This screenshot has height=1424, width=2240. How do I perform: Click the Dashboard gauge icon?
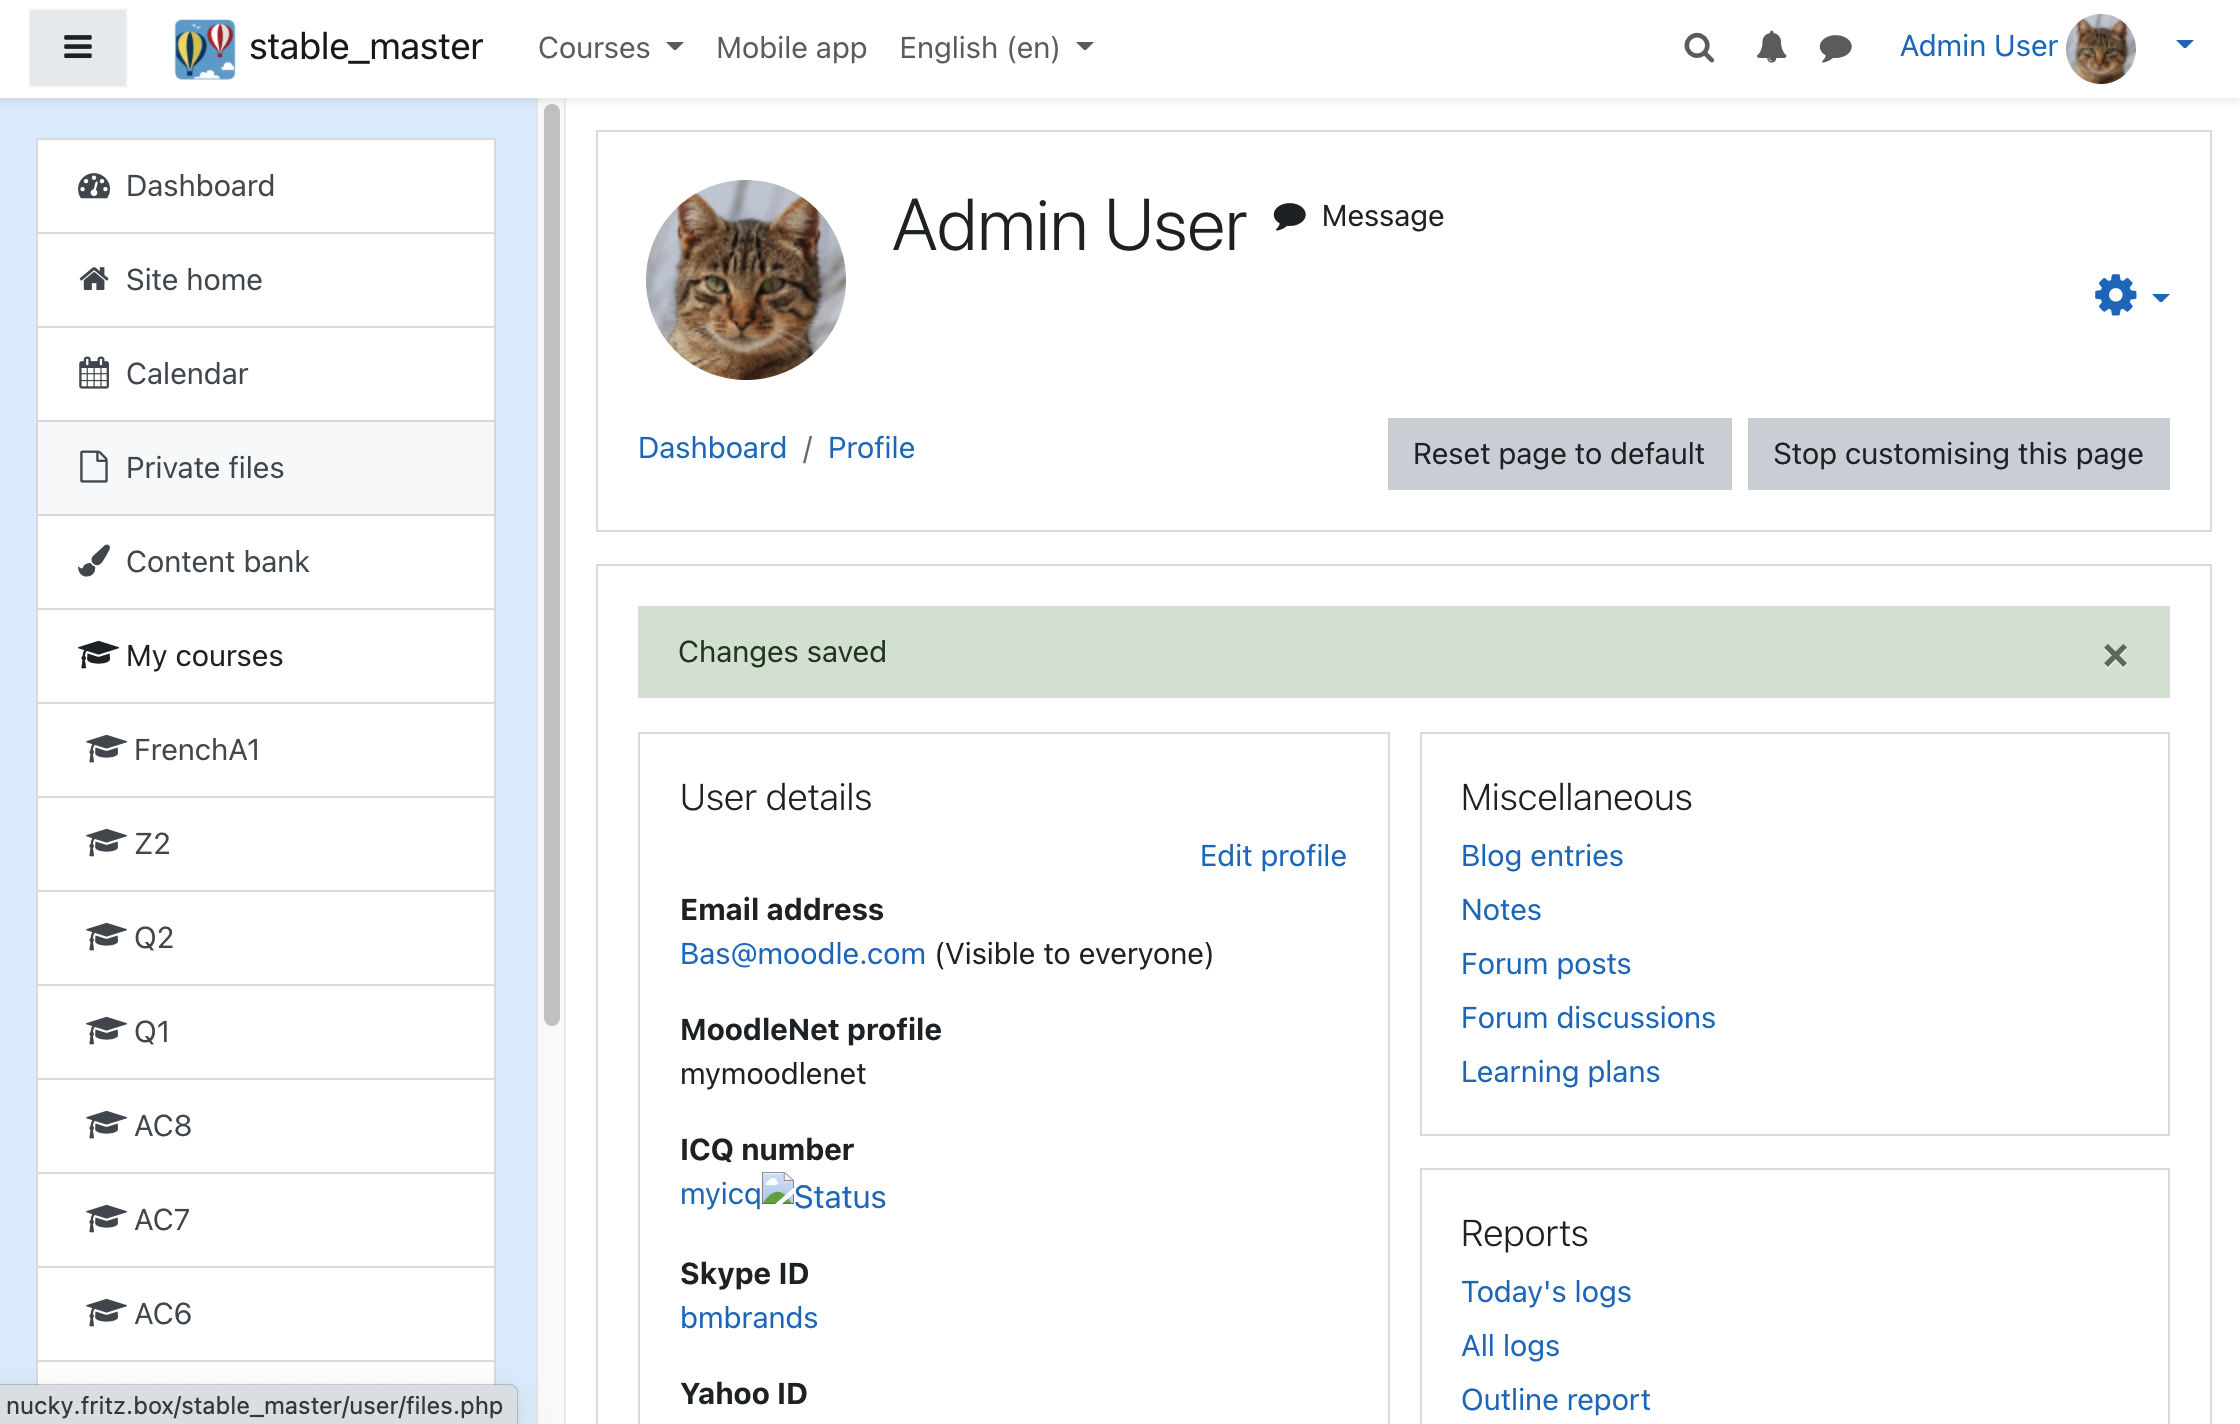pos(94,186)
